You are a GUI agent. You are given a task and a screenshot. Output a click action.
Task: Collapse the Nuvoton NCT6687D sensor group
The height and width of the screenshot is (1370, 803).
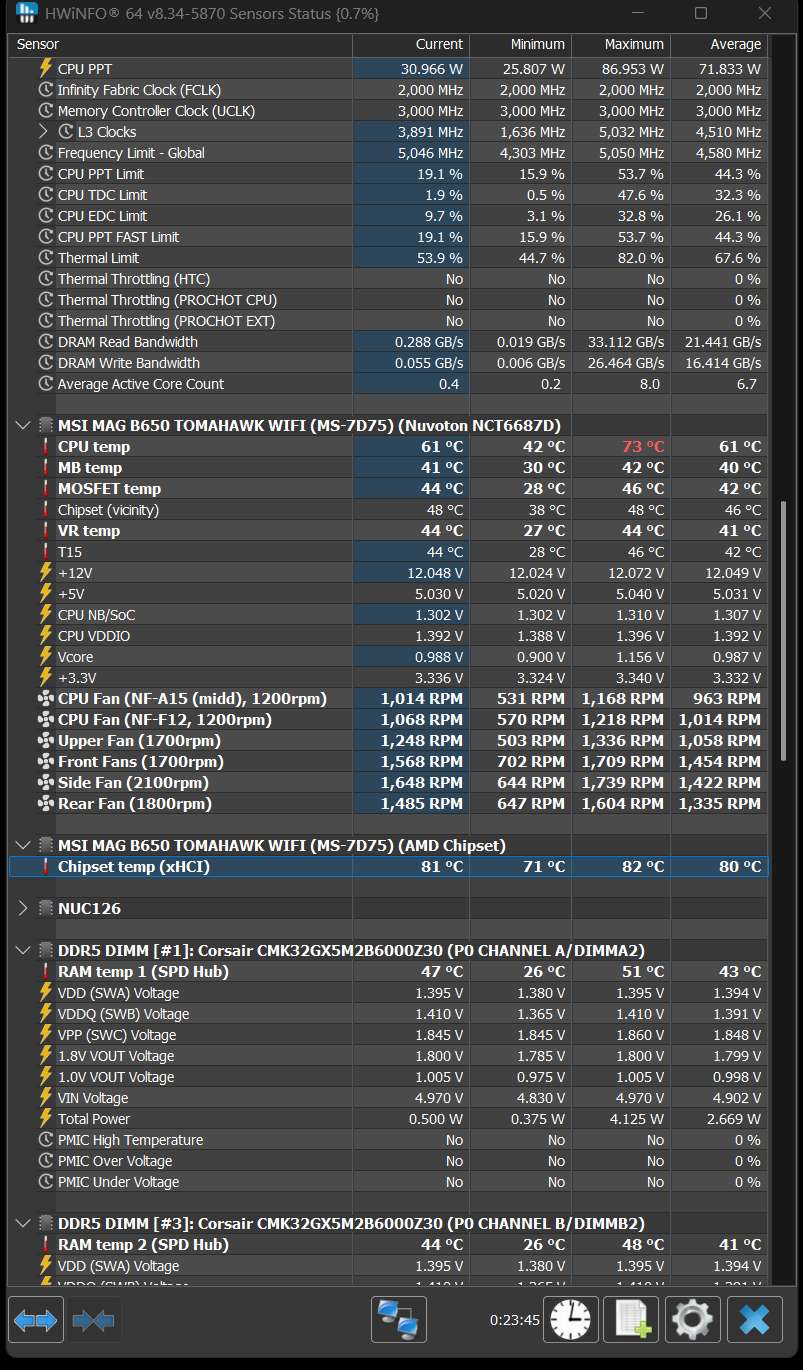23,426
